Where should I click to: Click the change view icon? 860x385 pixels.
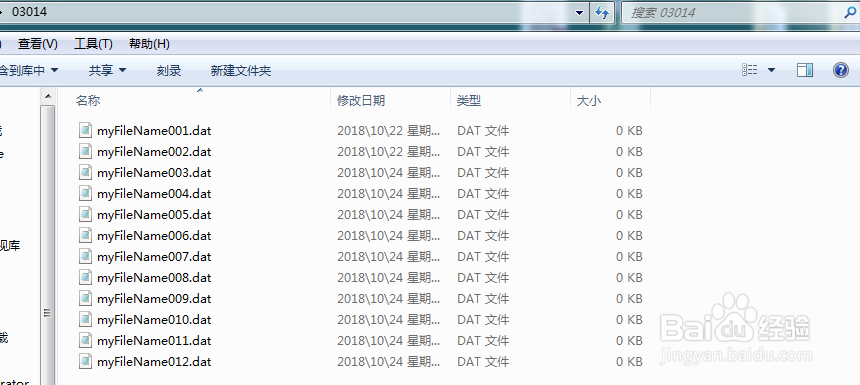tap(750, 70)
